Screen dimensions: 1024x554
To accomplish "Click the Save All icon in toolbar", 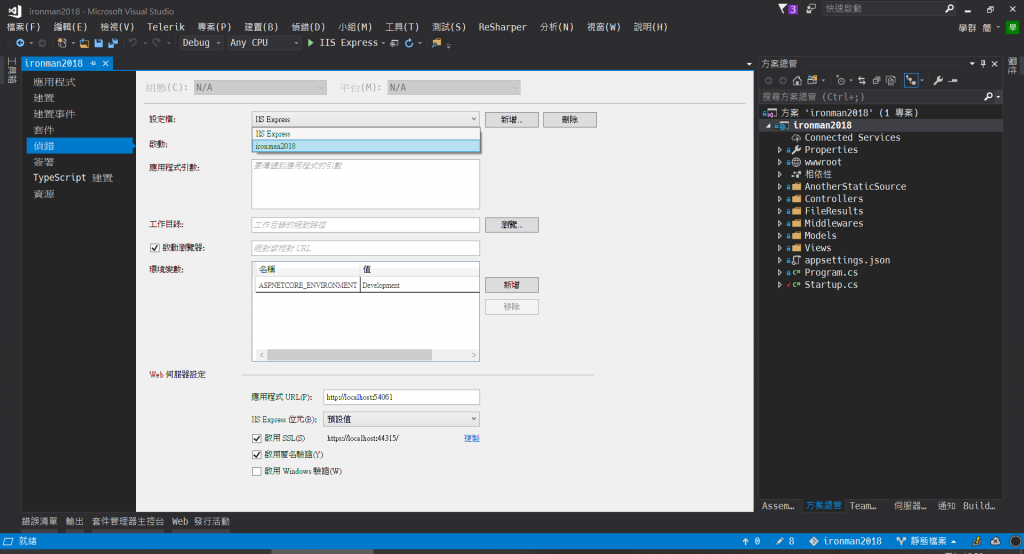I will pos(113,43).
